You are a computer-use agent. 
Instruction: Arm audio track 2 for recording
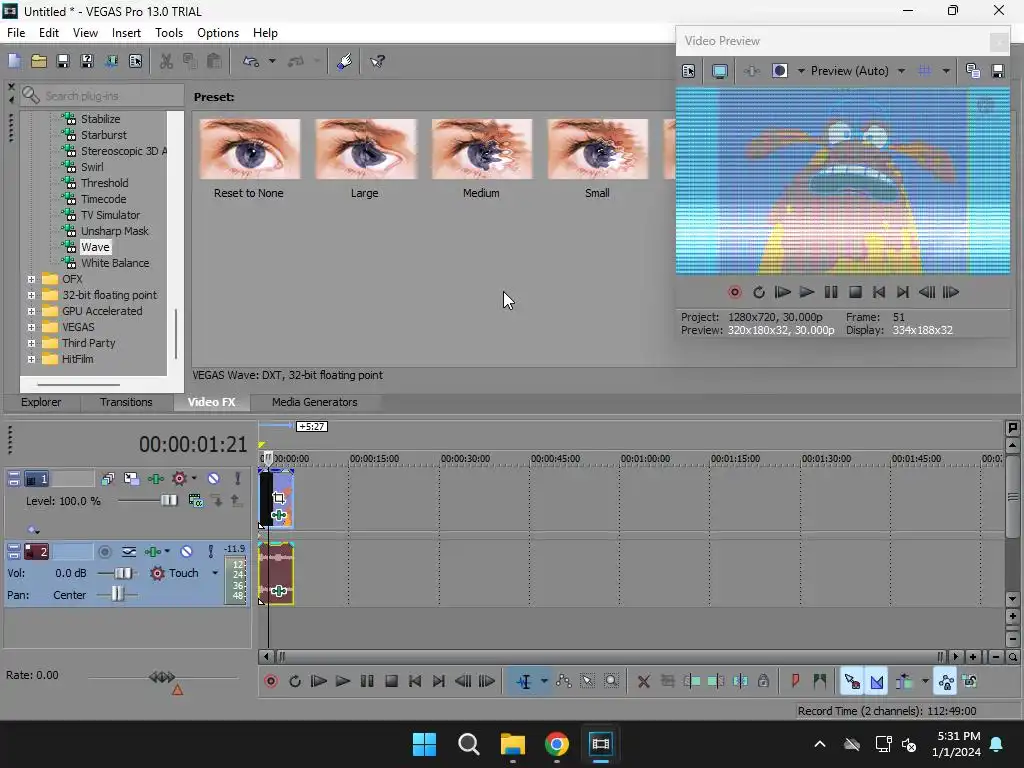(104, 552)
